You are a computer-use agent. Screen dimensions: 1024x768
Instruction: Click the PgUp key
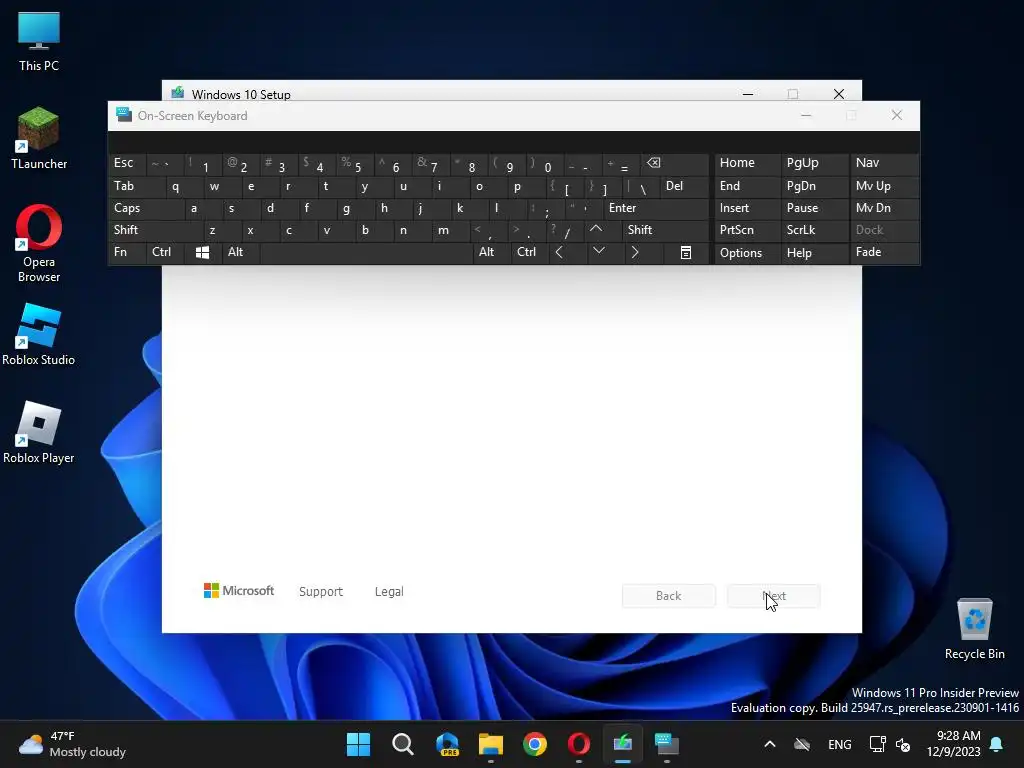(x=814, y=163)
